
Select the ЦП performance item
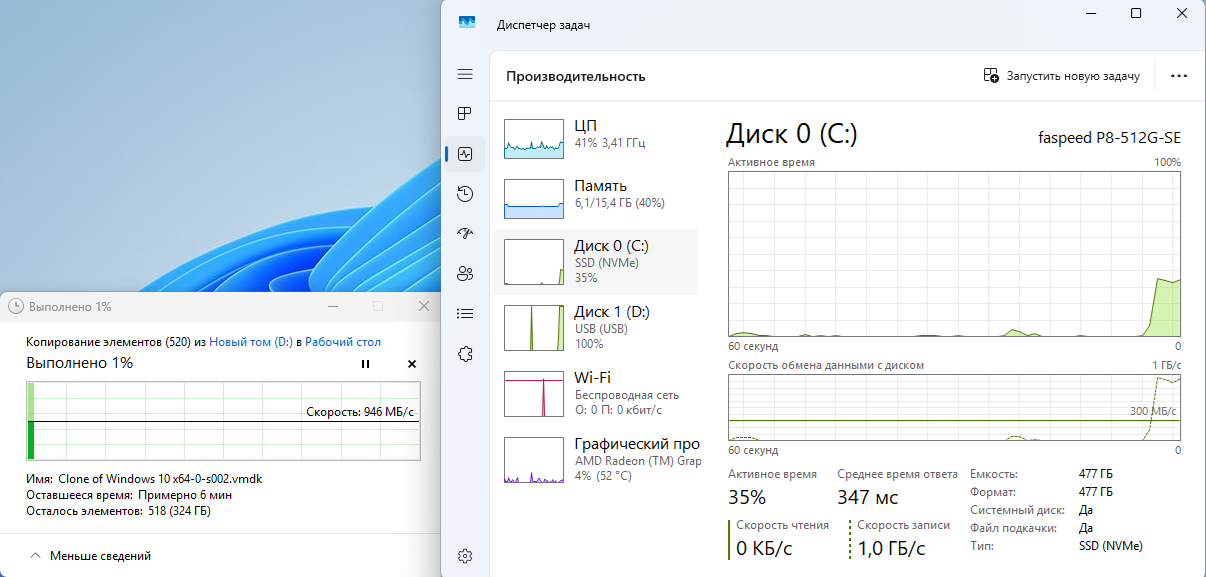coord(597,135)
